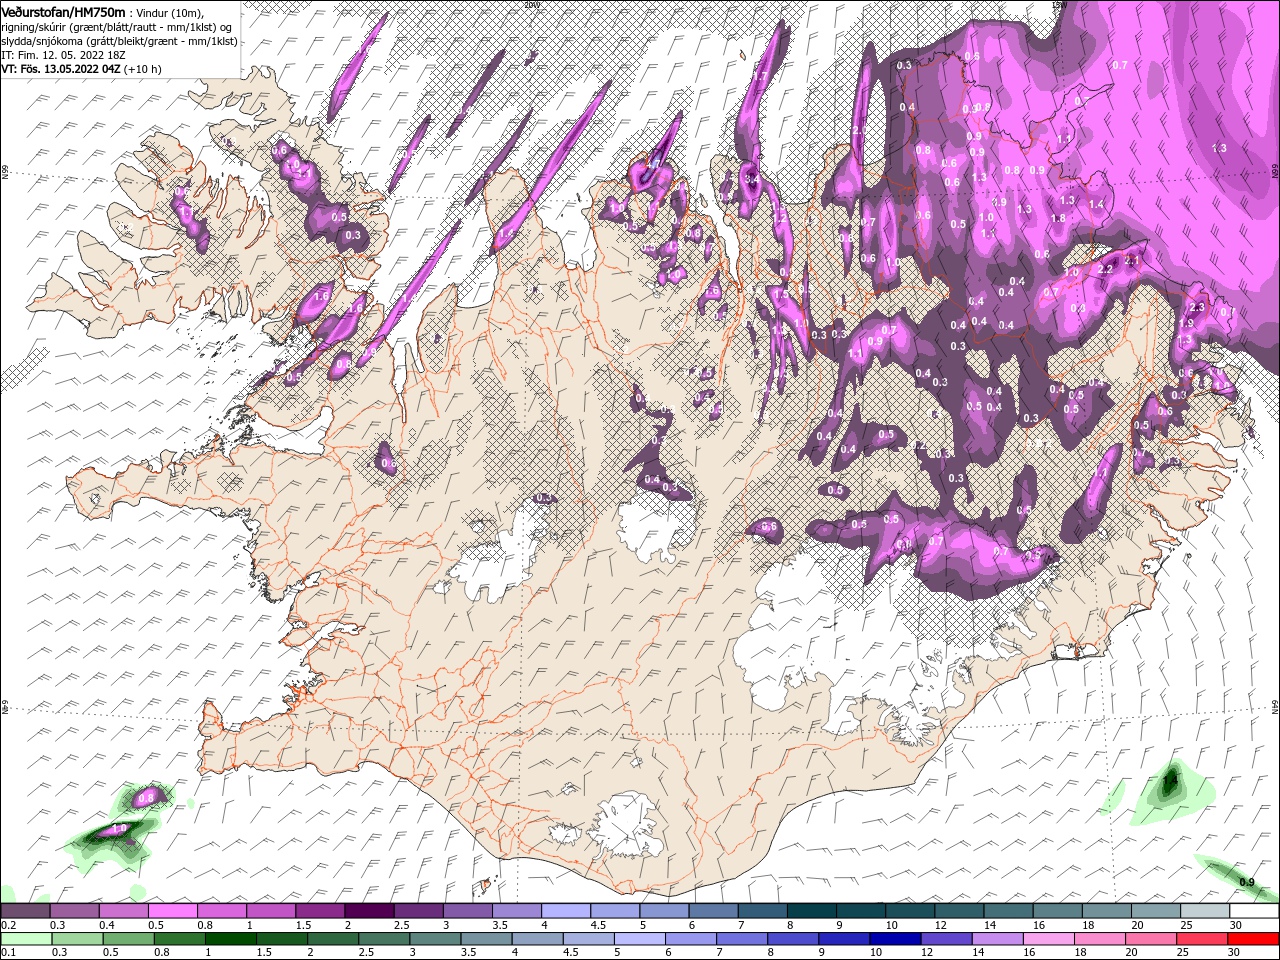Click the '0.1' label in the rain legend
Image resolution: width=1280 pixels, height=960 pixels.
[8, 953]
